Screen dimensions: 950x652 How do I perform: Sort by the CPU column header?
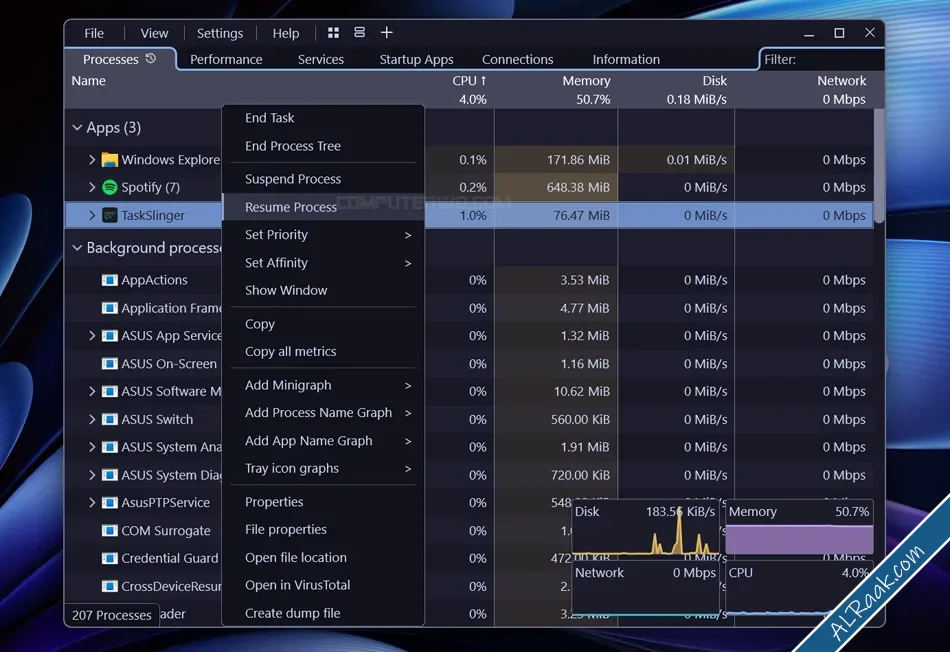(469, 81)
